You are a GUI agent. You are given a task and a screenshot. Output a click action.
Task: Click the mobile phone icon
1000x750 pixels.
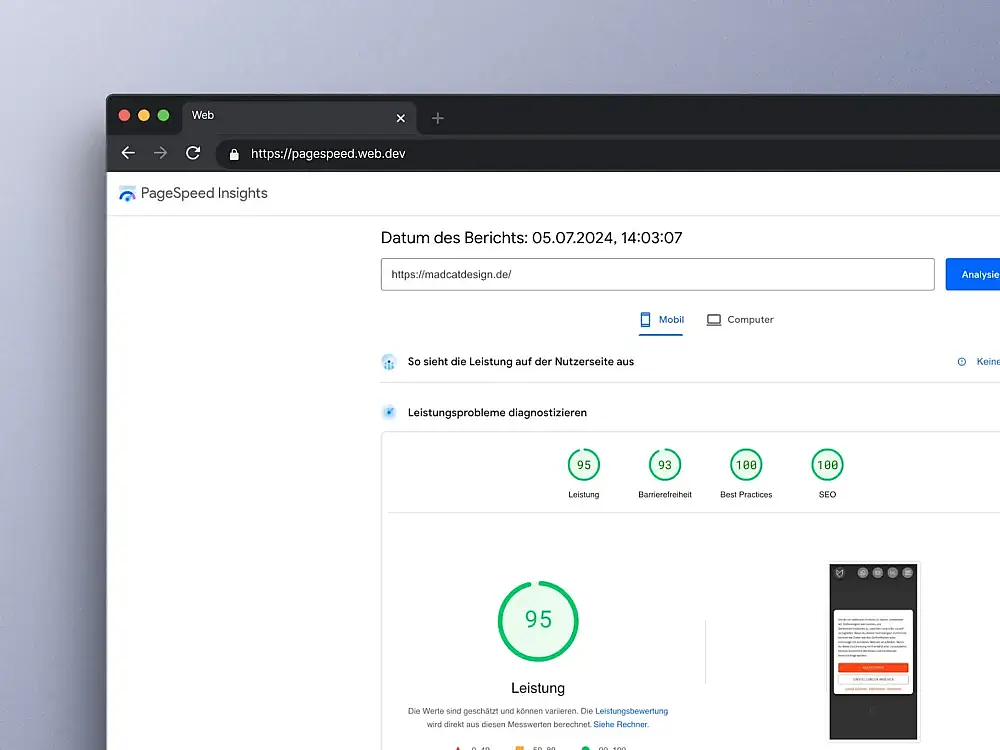coord(645,320)
